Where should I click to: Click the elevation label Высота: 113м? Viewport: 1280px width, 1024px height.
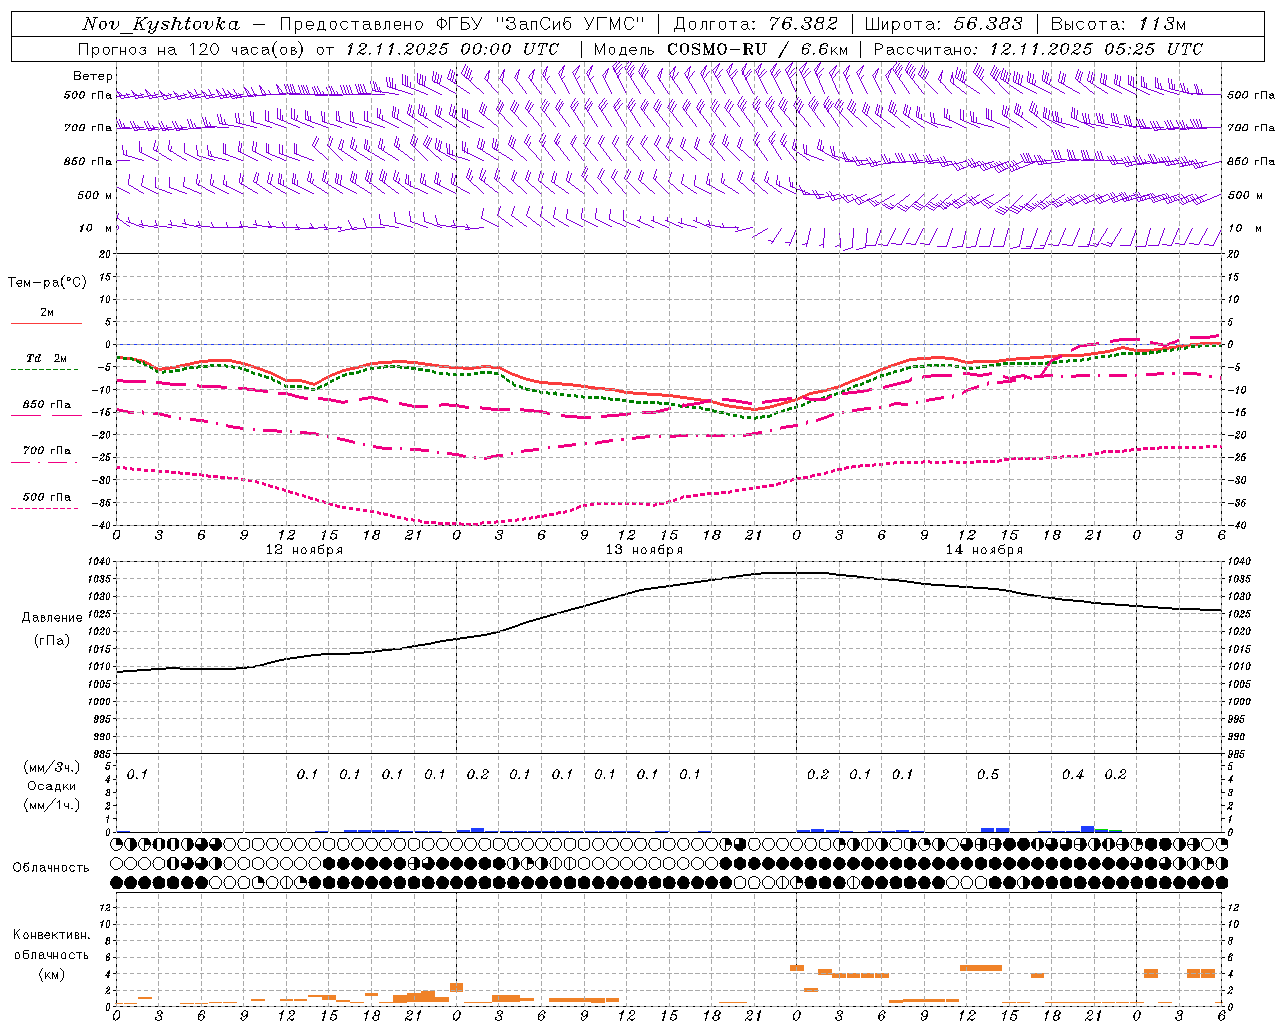coord(1118,24)
